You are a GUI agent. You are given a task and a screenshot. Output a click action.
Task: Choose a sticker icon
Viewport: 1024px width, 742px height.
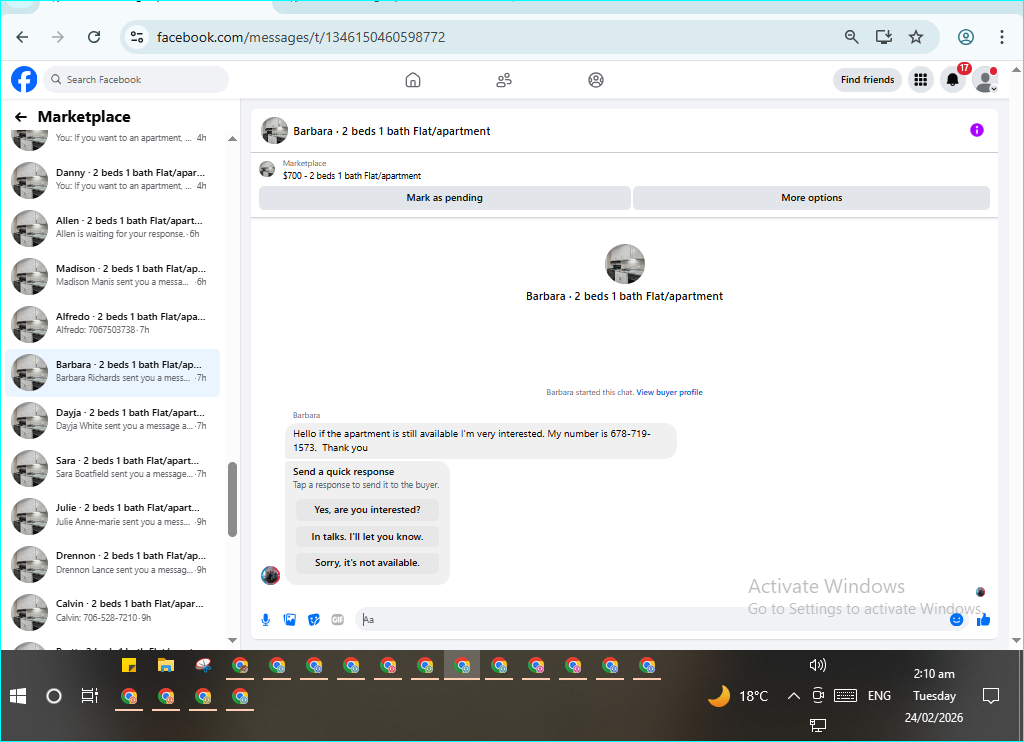click(313, 619)
